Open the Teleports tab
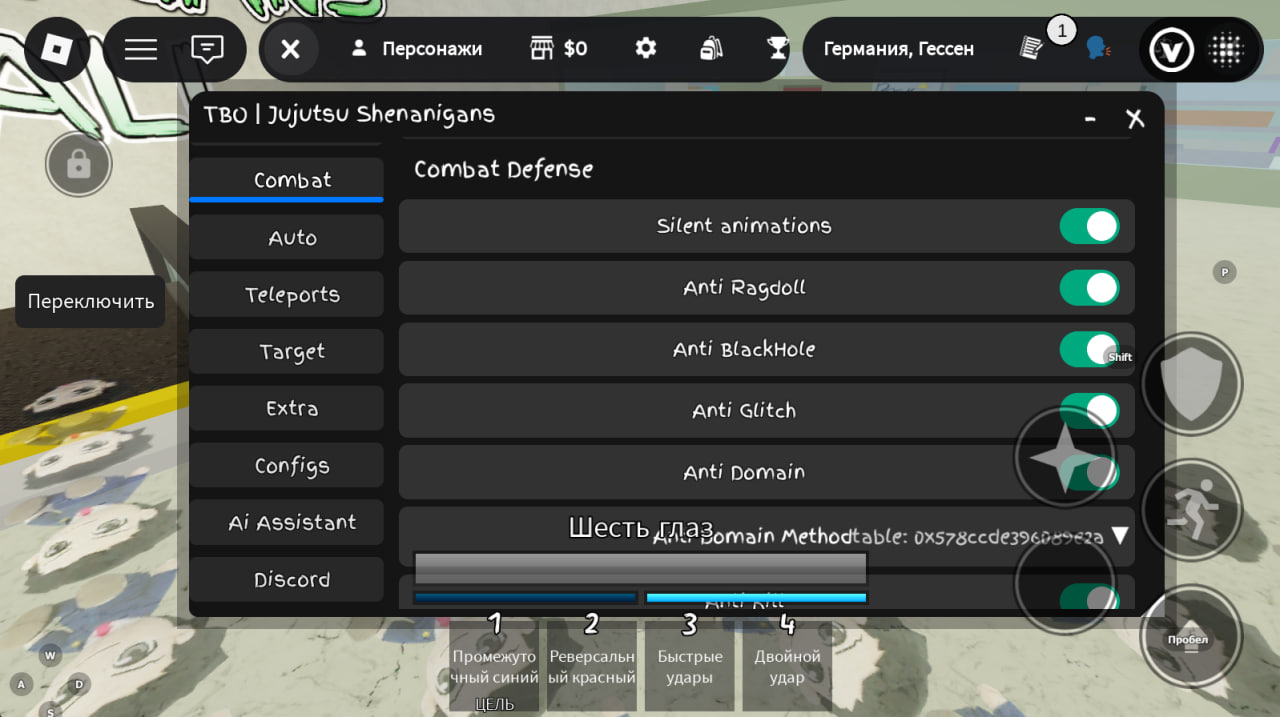 (286, 295)
